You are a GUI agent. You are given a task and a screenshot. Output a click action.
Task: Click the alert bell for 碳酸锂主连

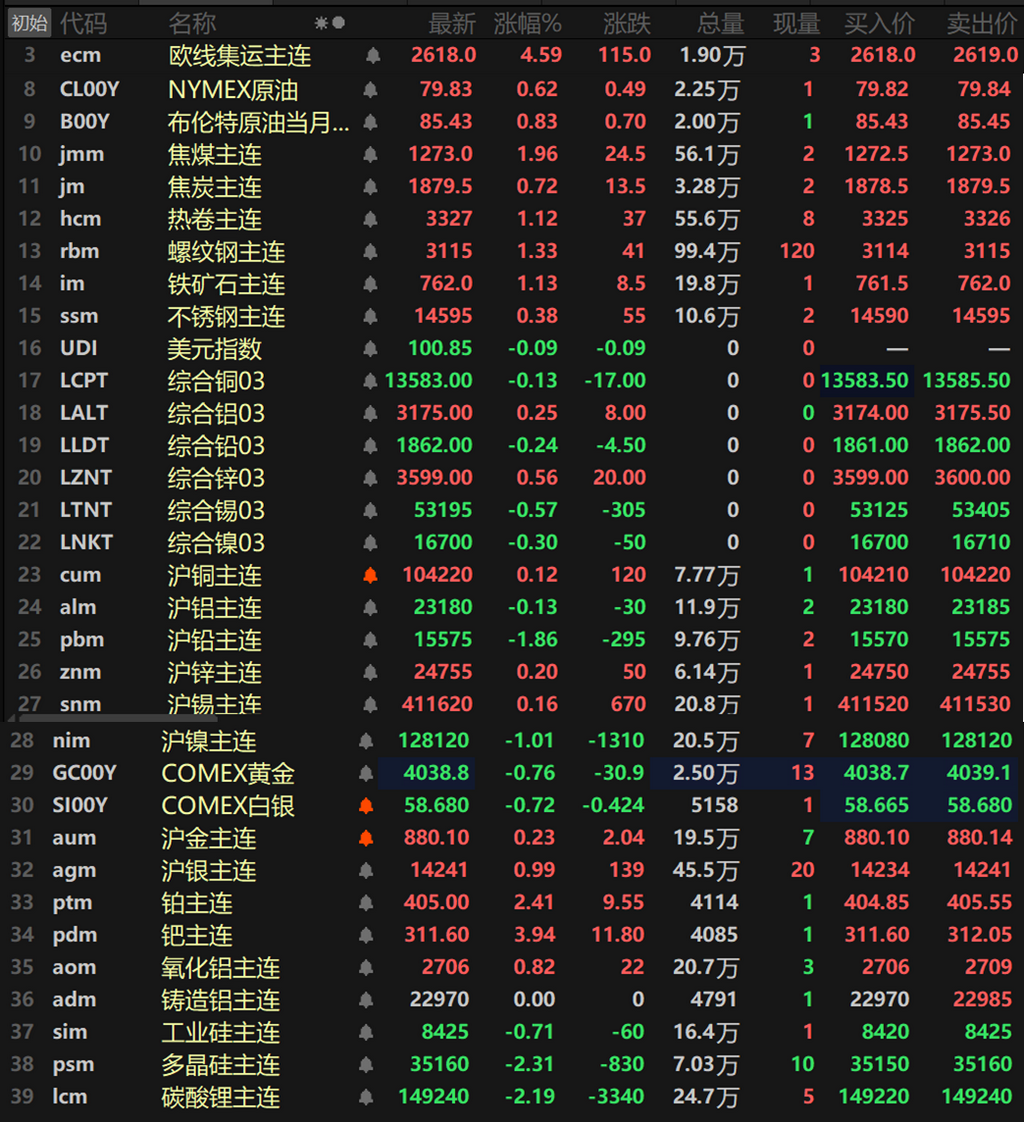tap(366, 1097)
